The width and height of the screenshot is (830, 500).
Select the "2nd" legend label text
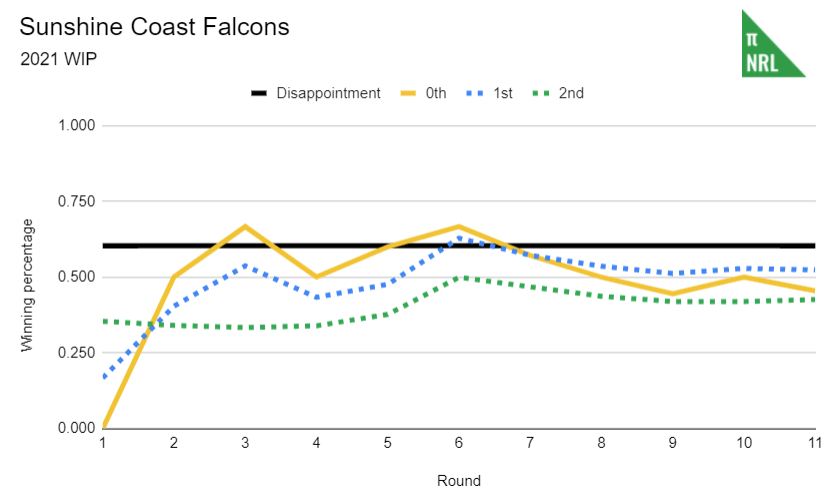(x=572, y=93)
